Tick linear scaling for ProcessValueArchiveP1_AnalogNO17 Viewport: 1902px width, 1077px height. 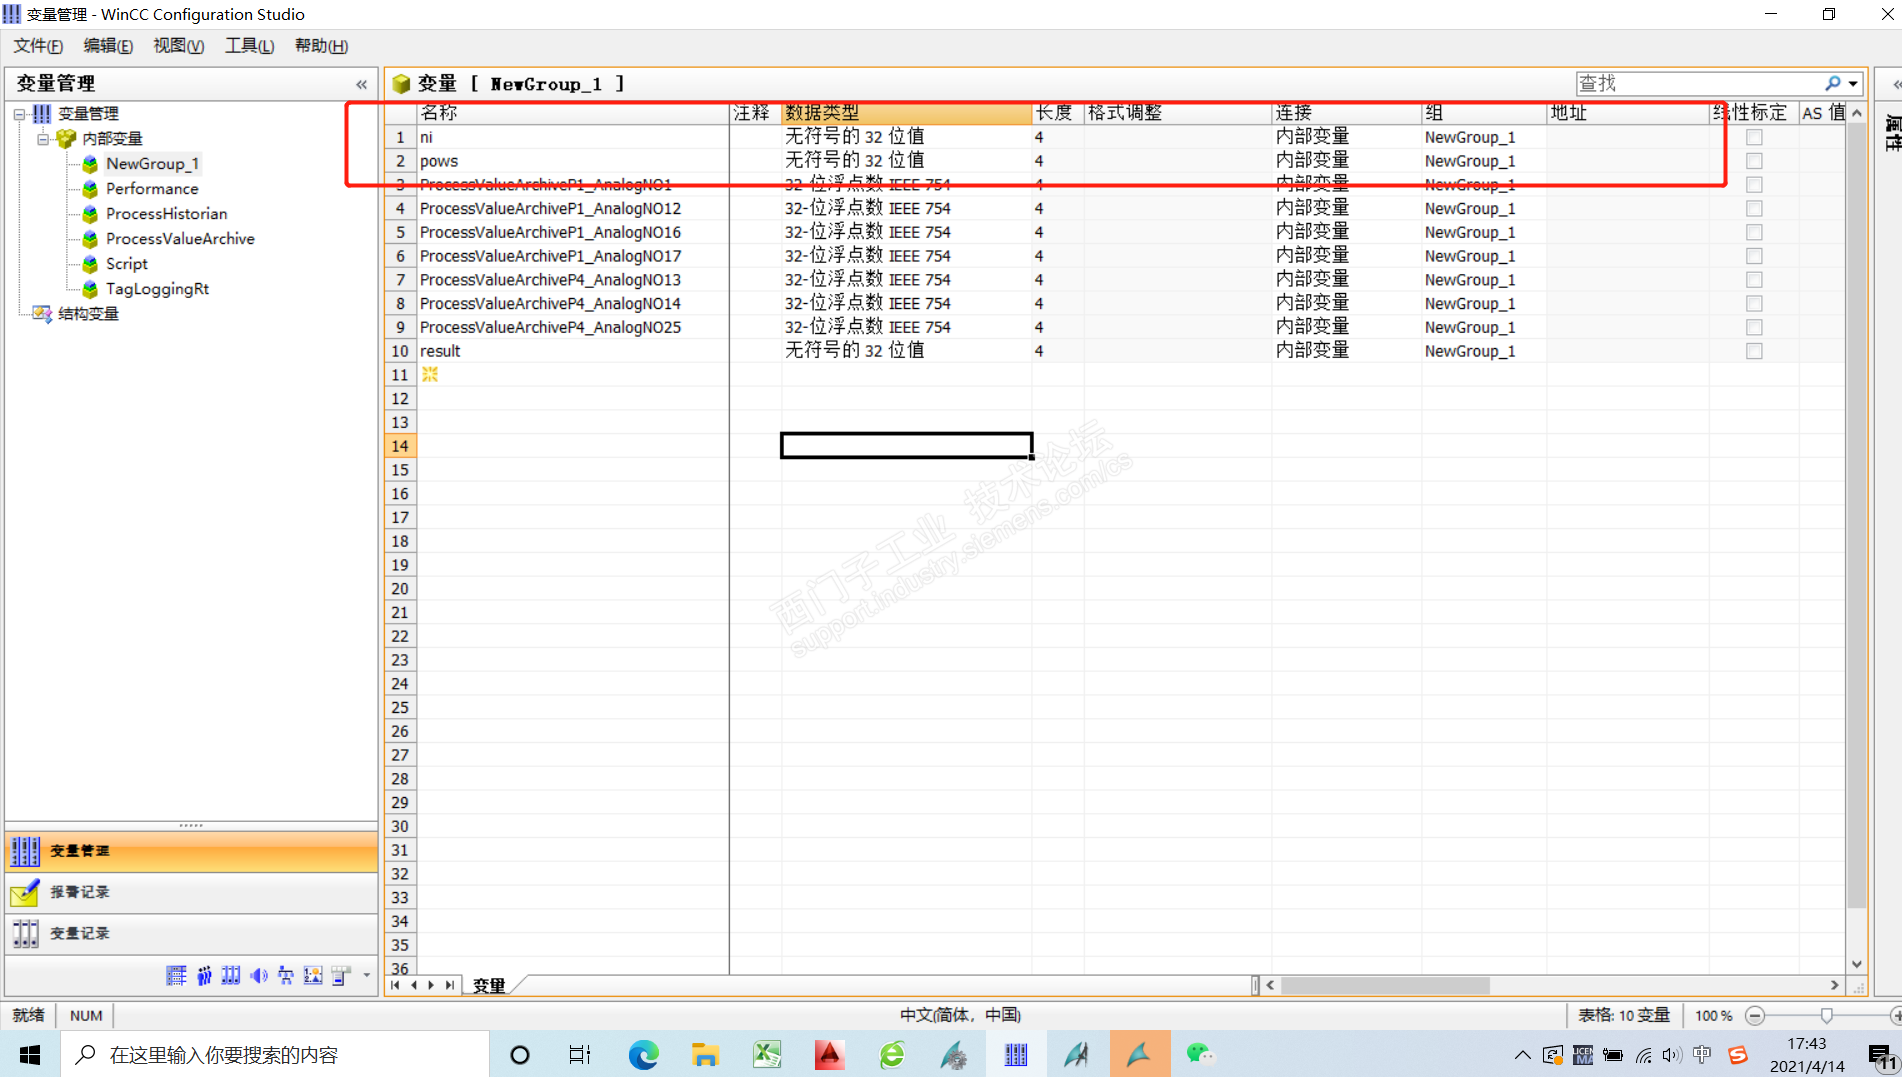(1754, 256)
